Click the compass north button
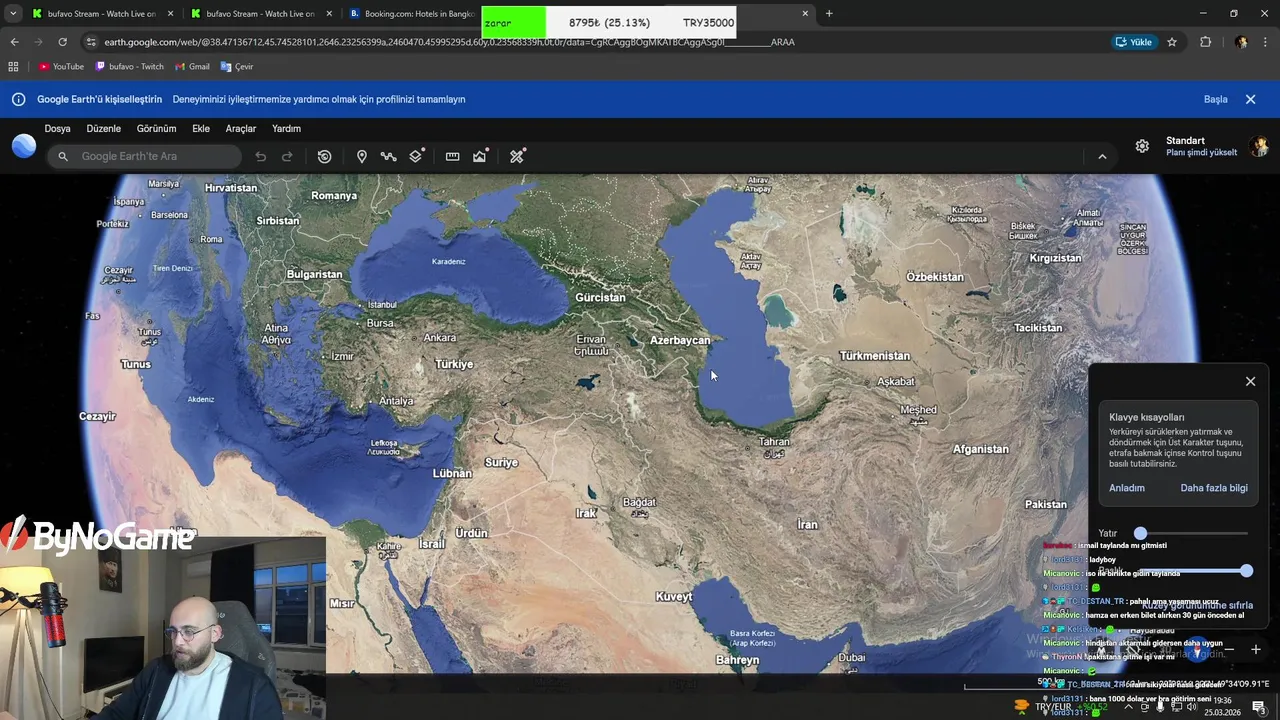 pos(1197,650)
